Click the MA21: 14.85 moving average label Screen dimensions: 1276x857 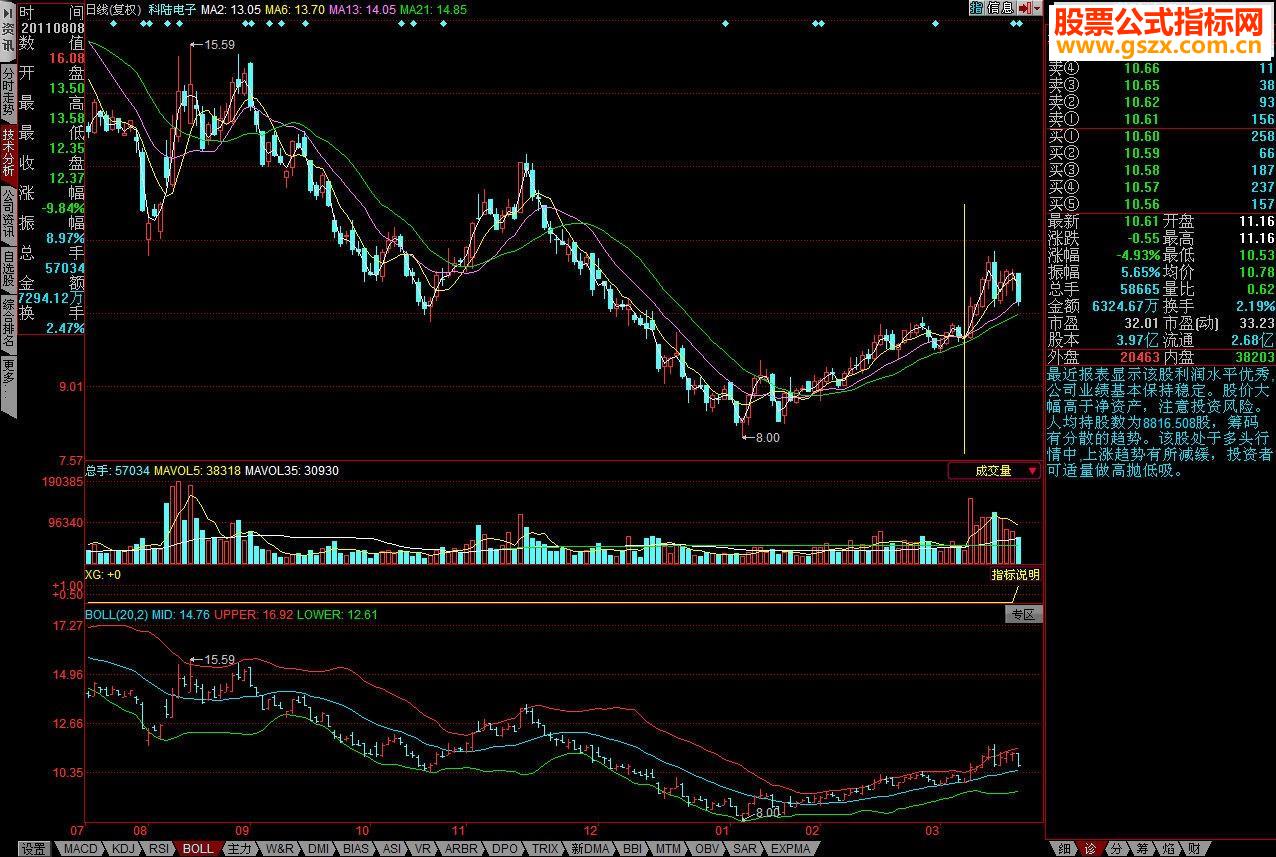433,8
